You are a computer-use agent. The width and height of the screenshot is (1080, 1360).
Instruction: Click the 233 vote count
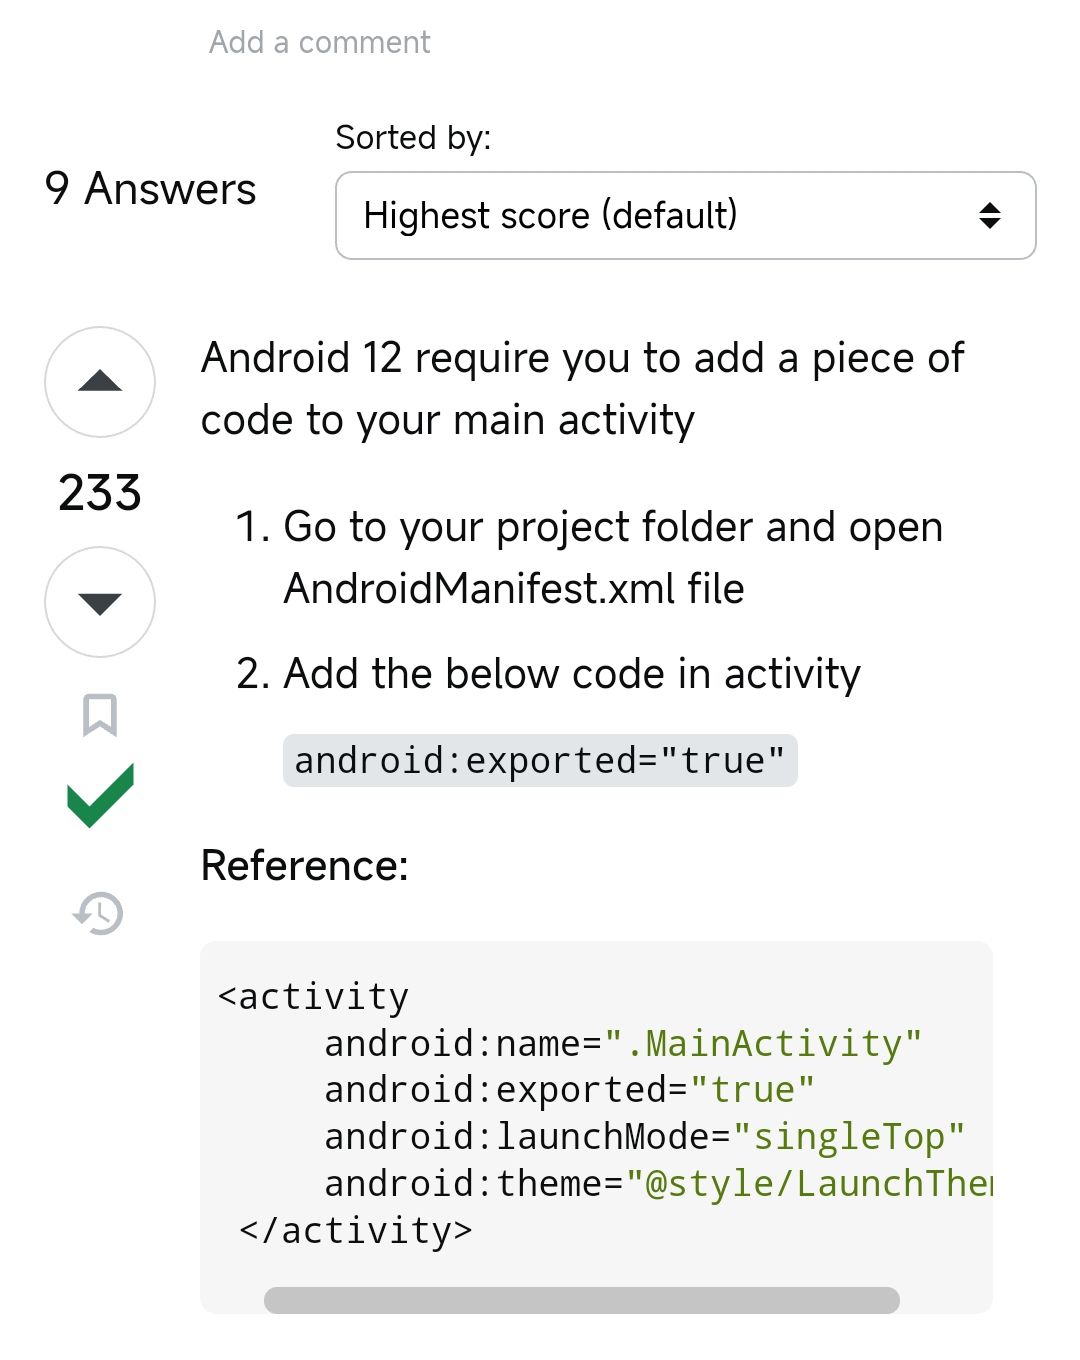(100, 492)
